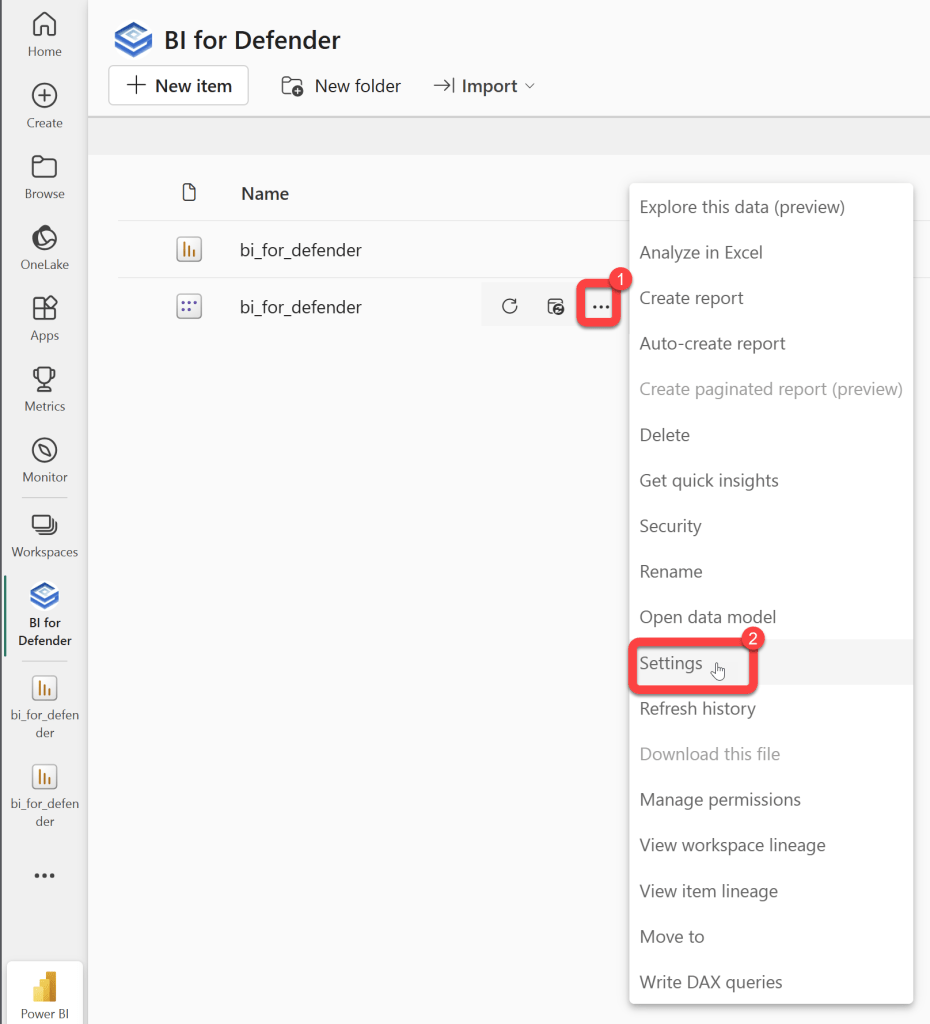Viewport: 930px width, 1024px height.
Task: Open Metrics from the sidebar
Action: [x=44, y=390]
